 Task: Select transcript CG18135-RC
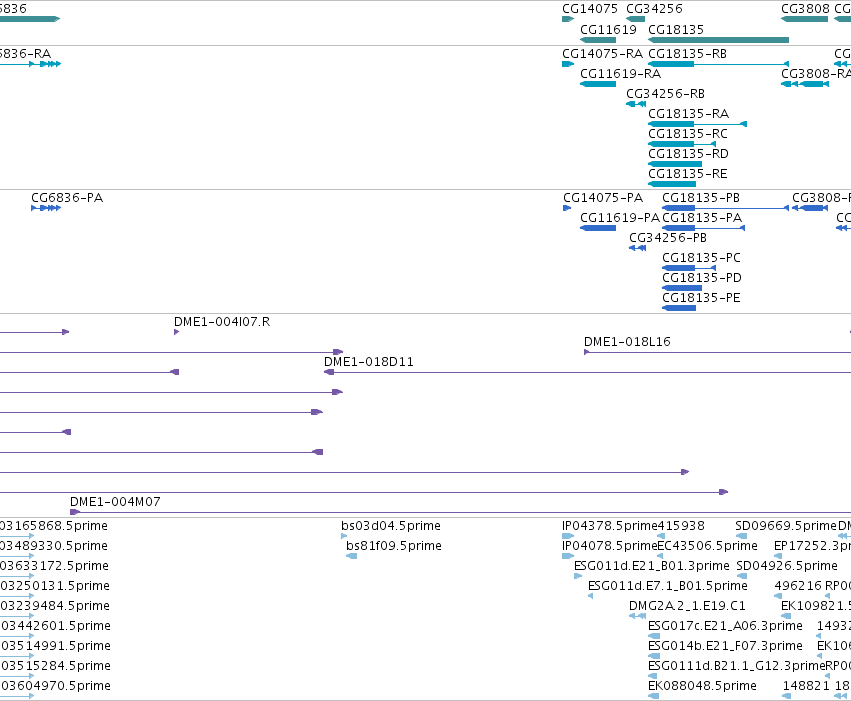(688, 134)
